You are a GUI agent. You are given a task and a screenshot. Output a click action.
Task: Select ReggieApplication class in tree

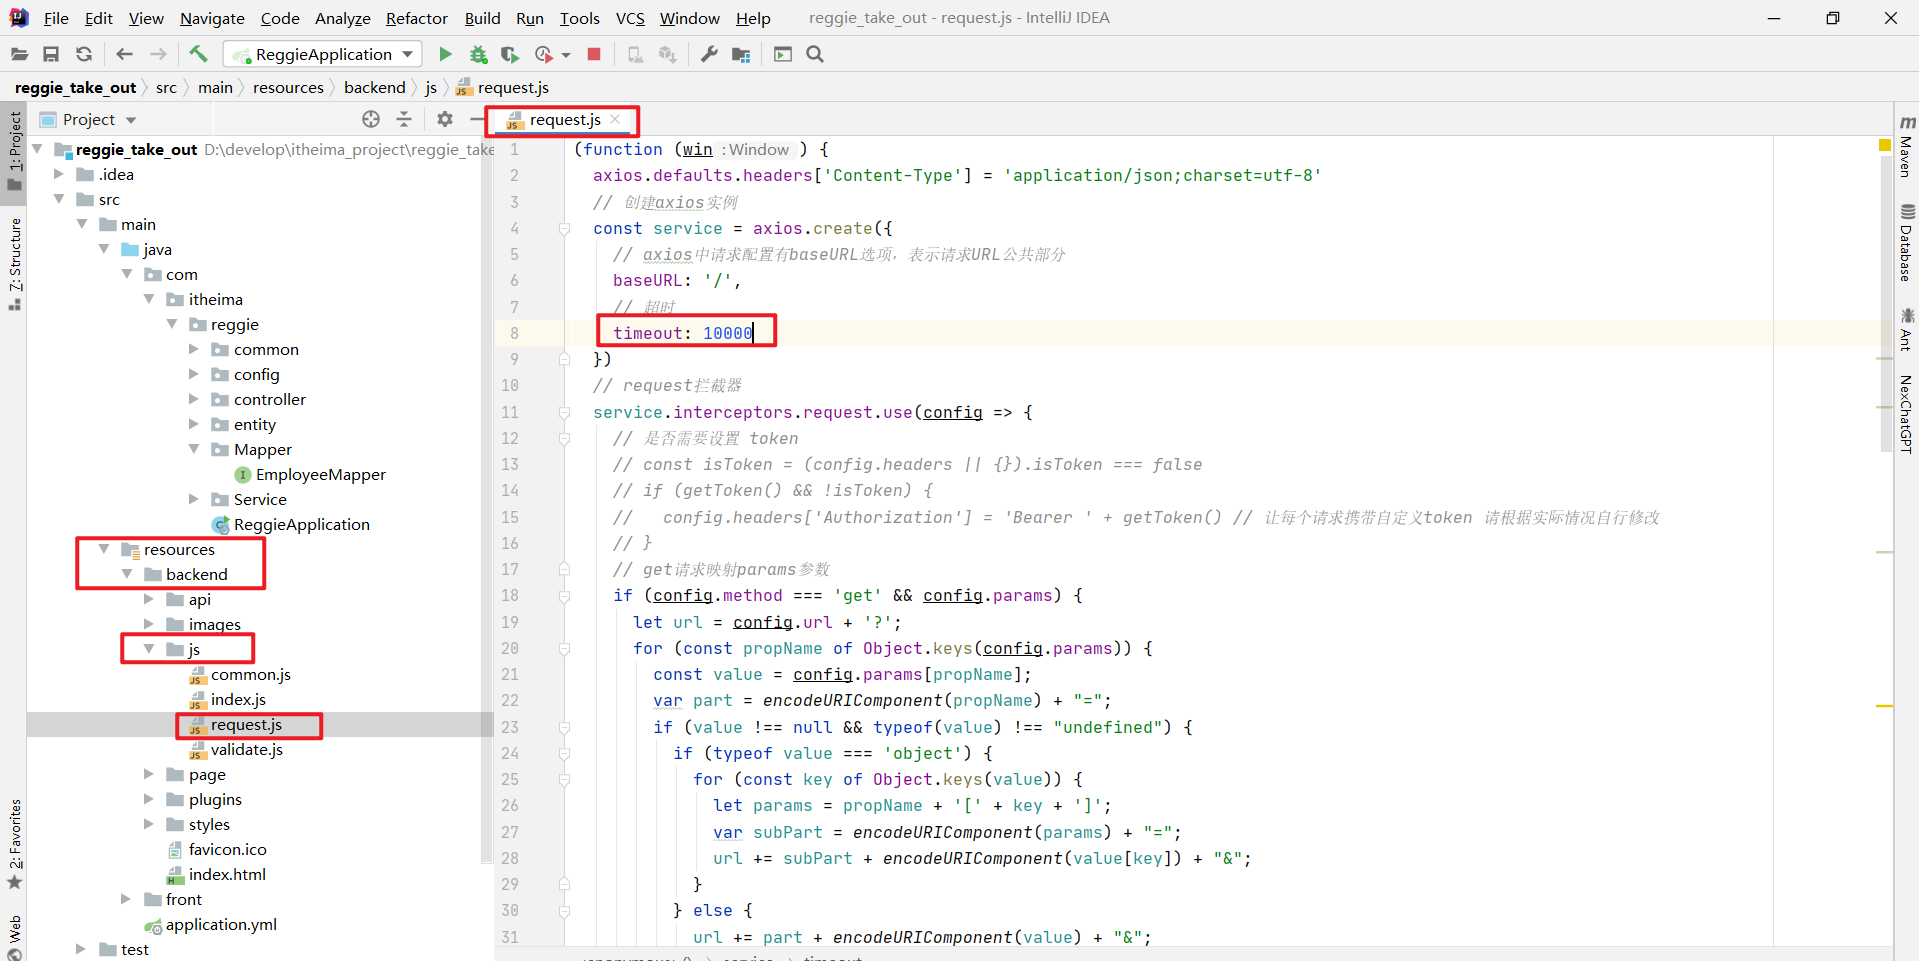pyautogui.click(x=301, y=524)
